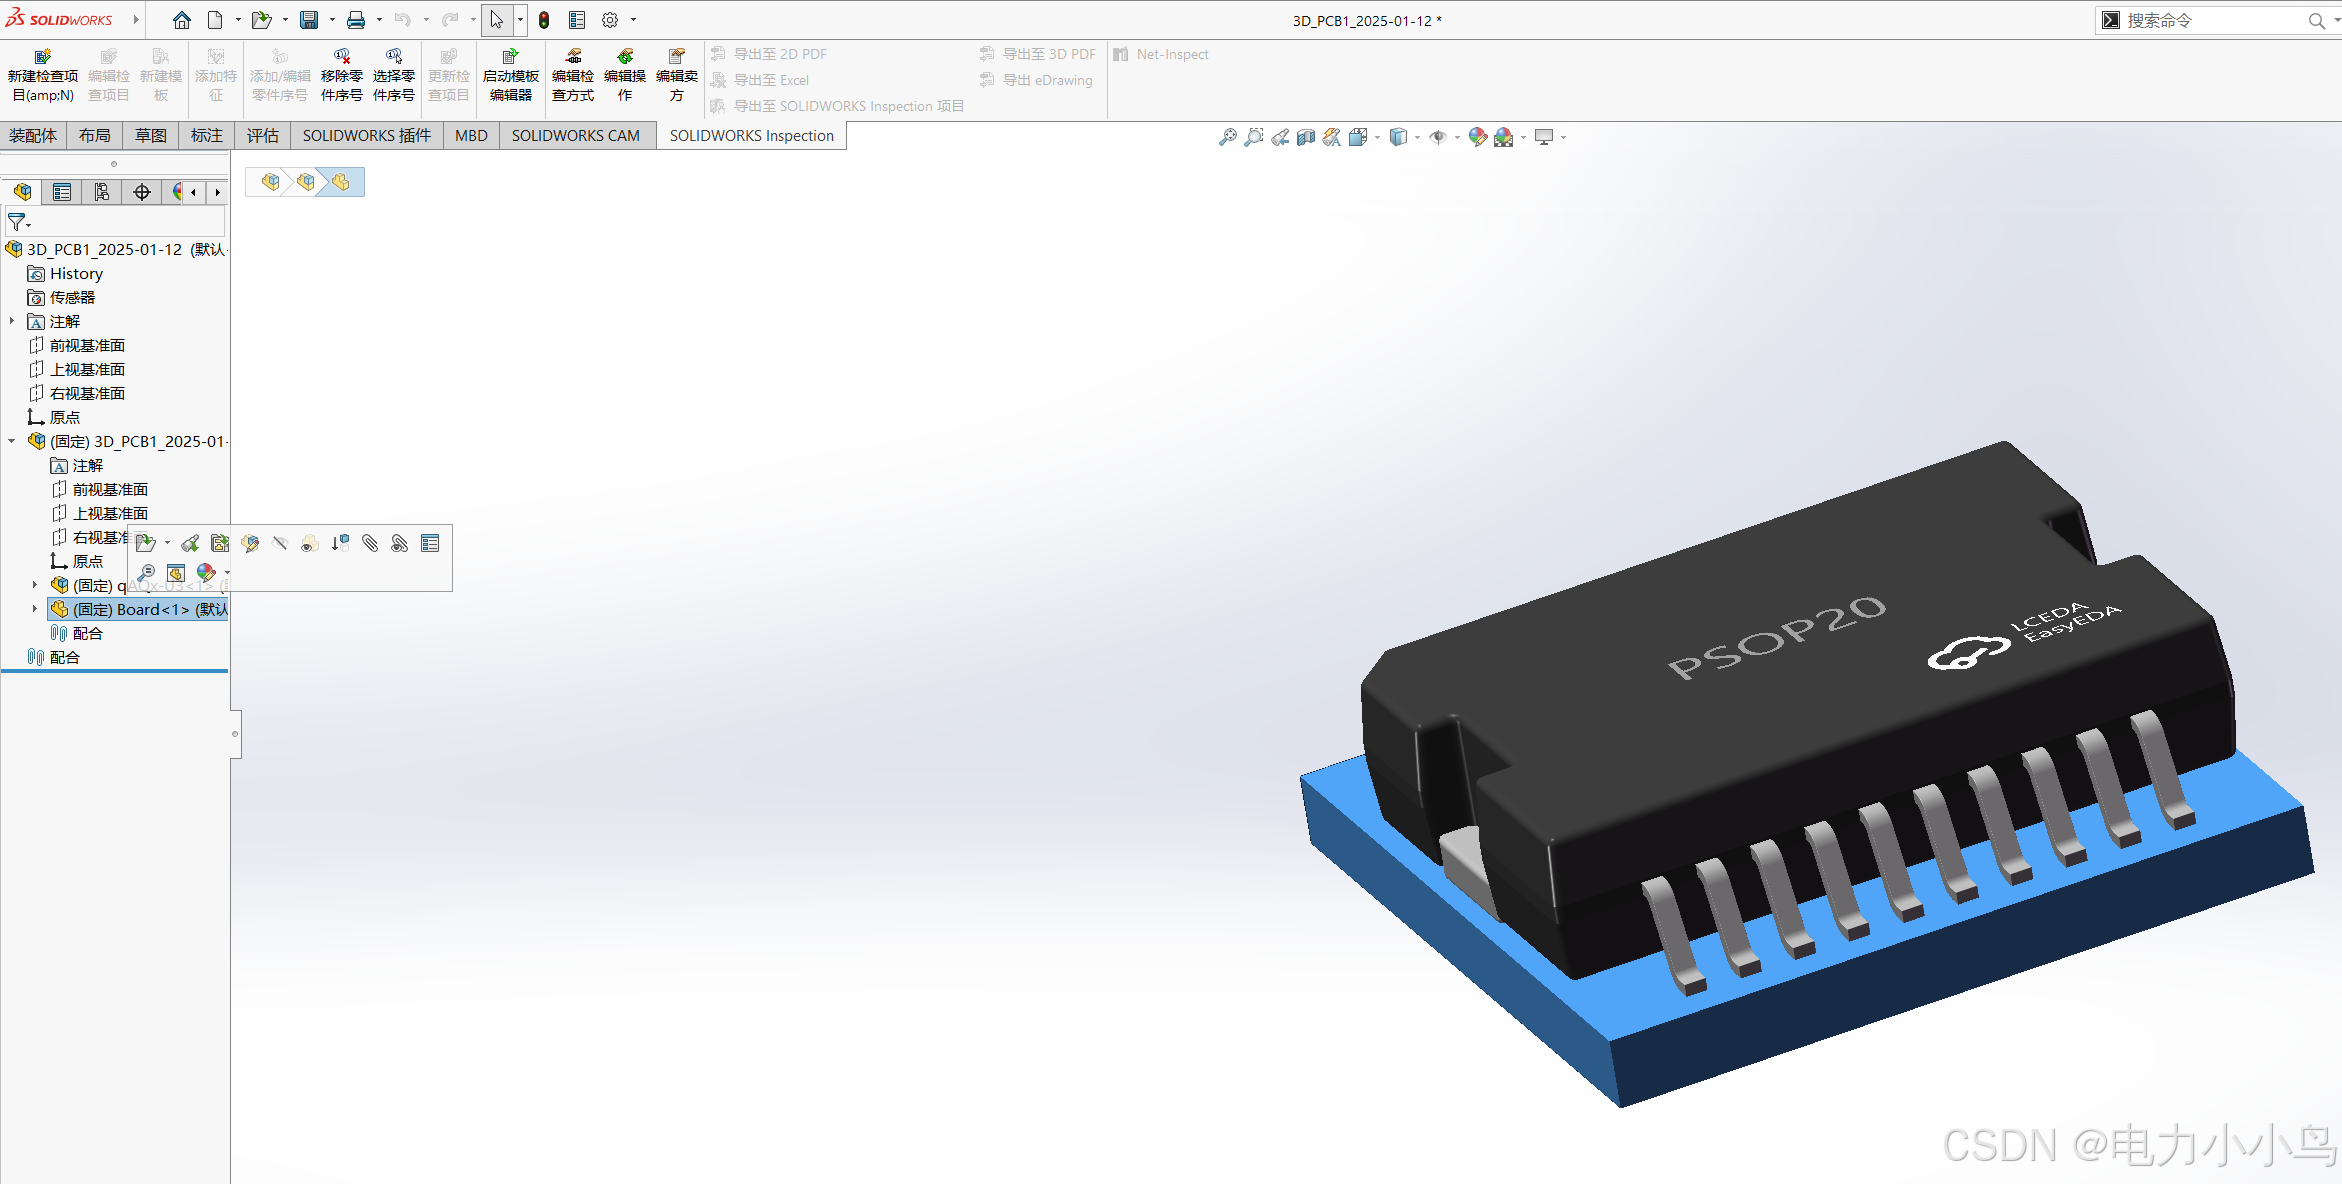Print using the printer icon
This screenshot has height=1184, width=2342.
point(356,20)
